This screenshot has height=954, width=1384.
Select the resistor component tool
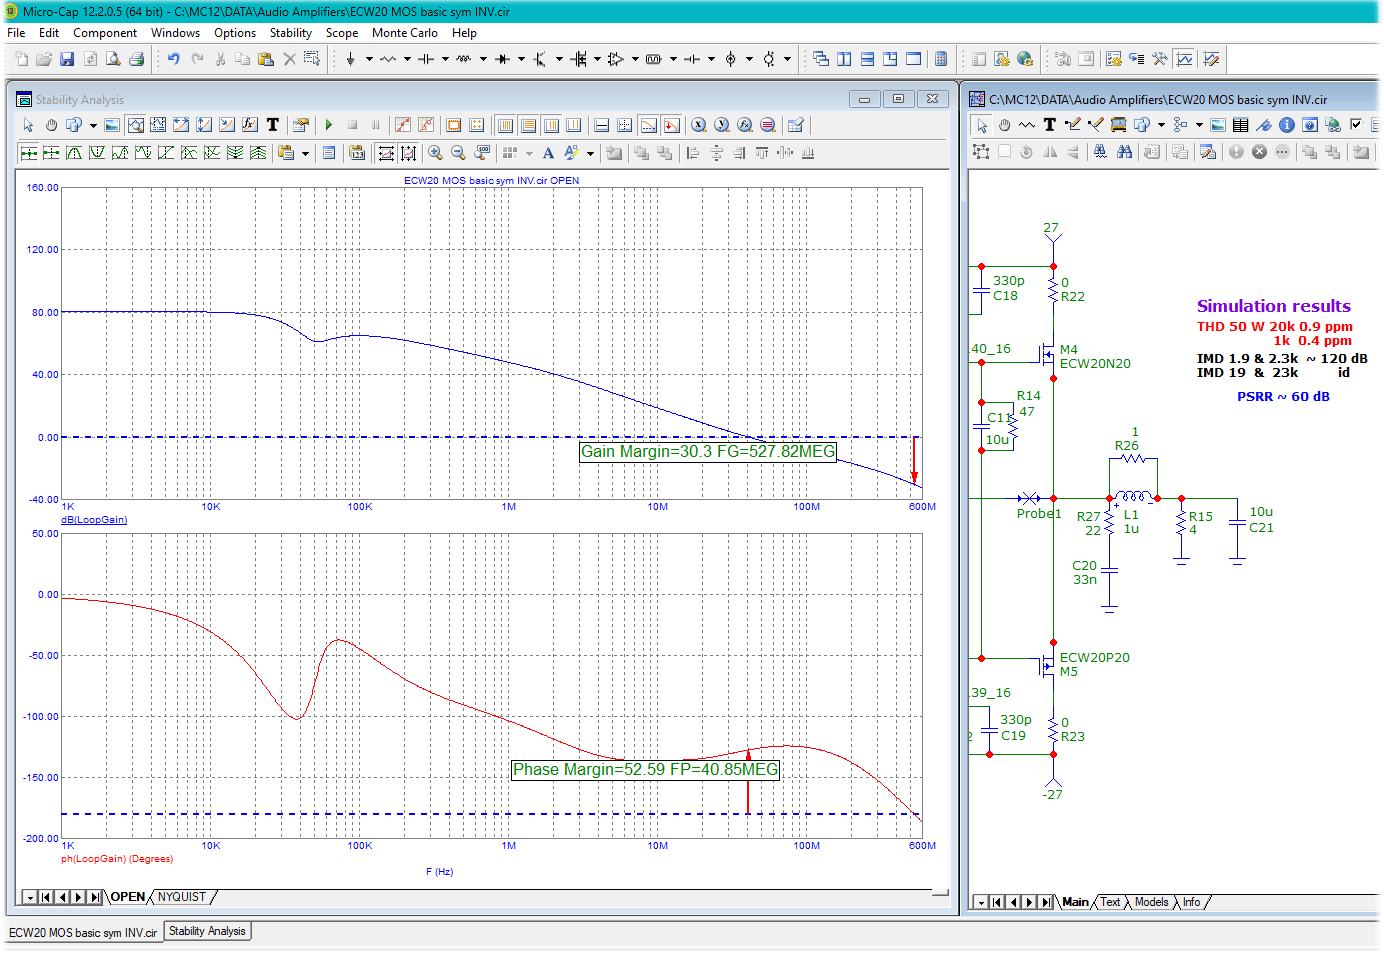[x=388, y=59]
